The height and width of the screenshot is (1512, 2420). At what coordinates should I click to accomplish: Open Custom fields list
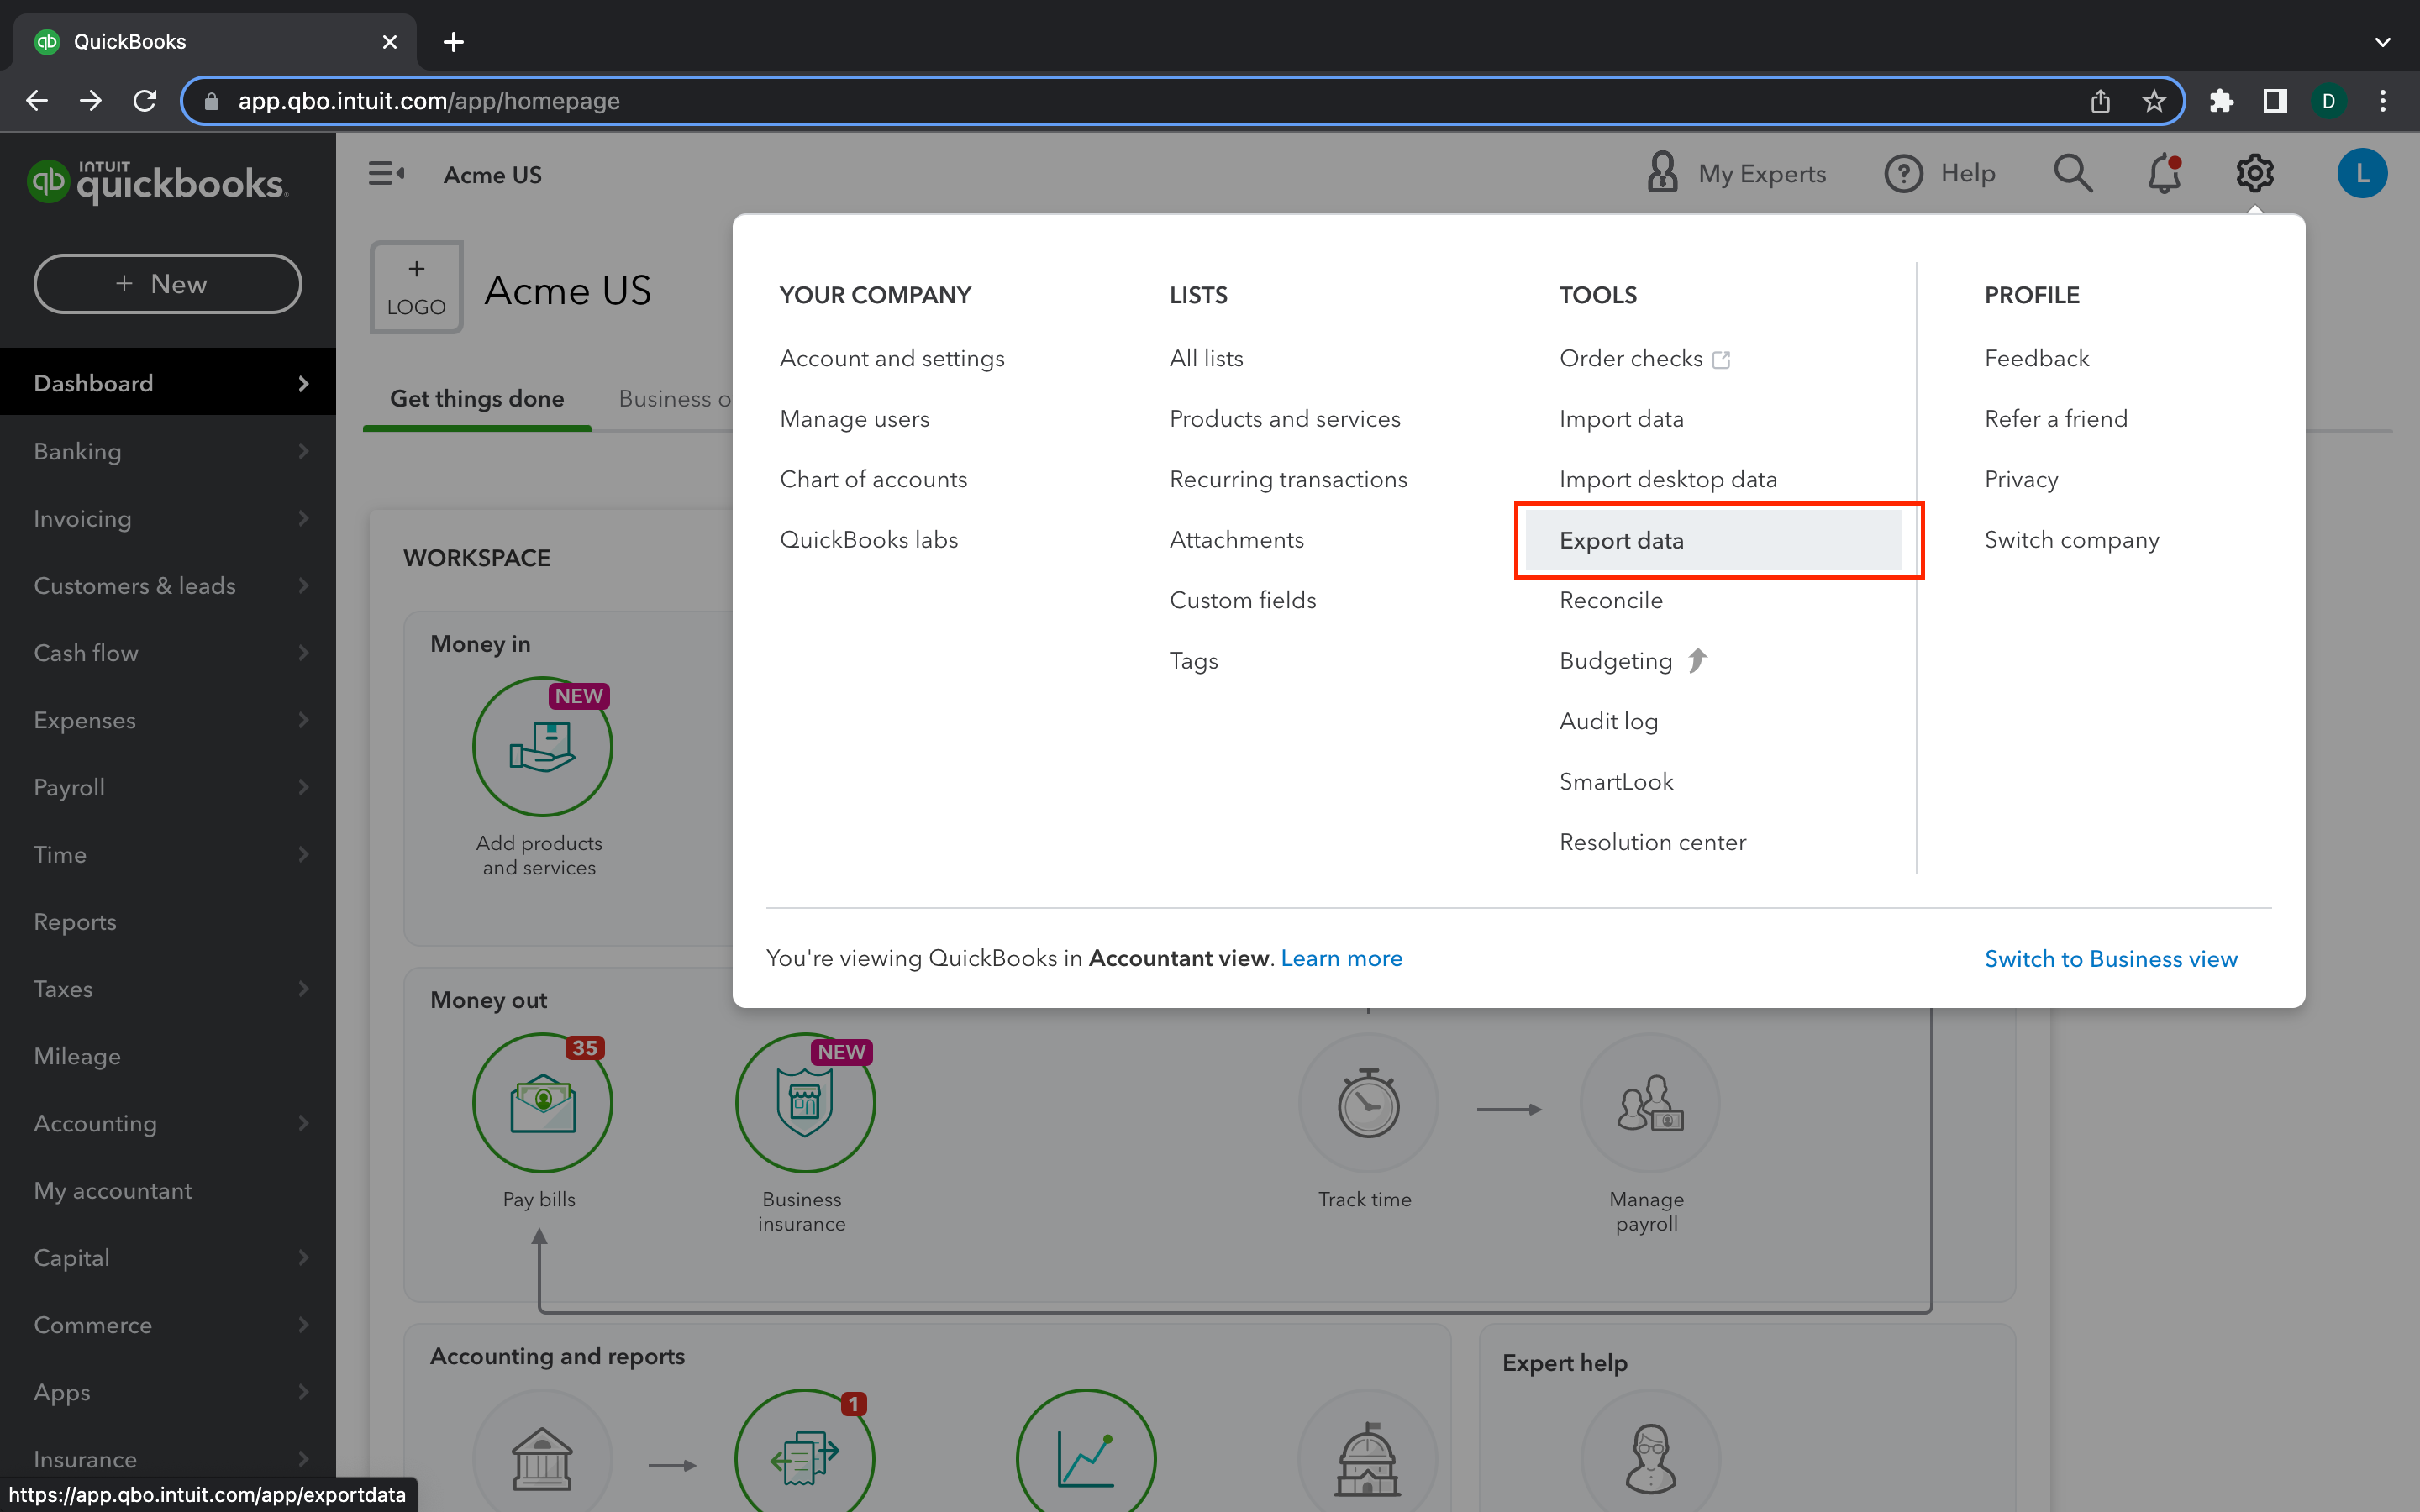click(x=1242, y=600)
